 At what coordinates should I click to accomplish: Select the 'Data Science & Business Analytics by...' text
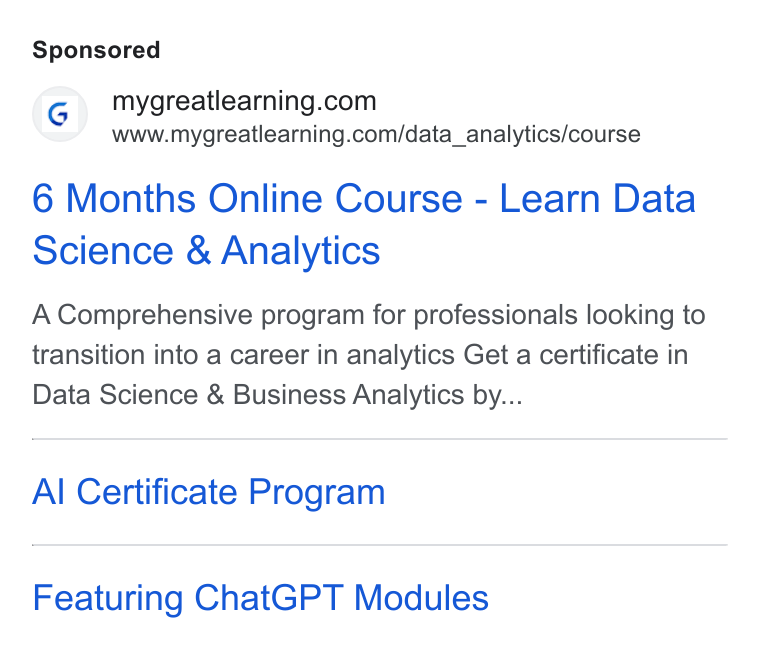coord(277,395)
